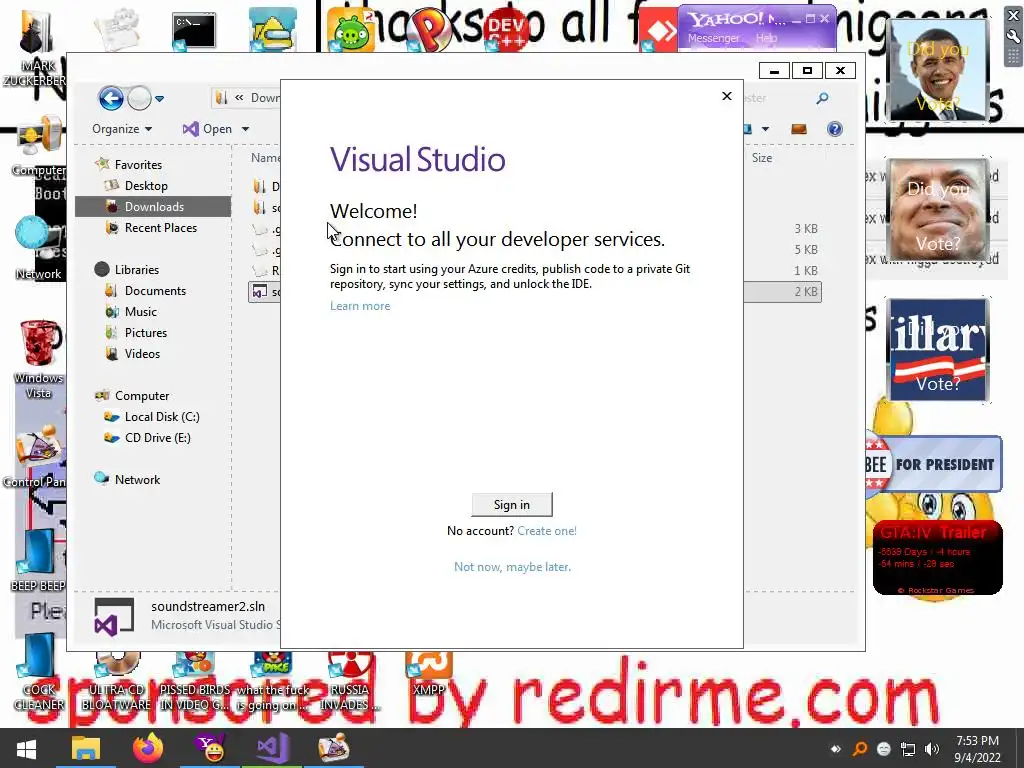Open Explorer help question mark icon

[x=835, y=129]
